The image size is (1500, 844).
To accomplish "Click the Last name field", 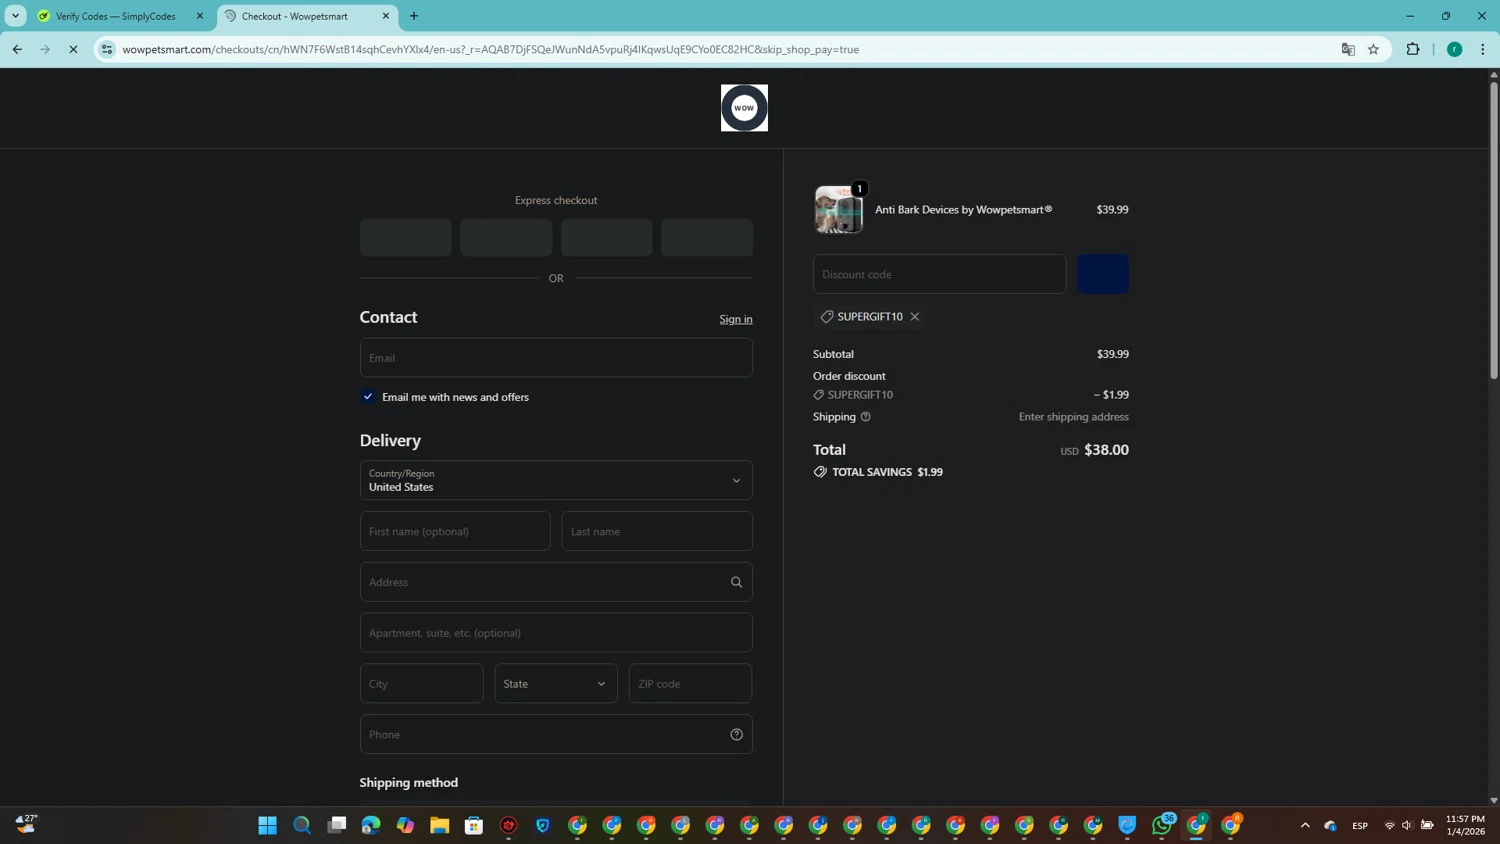I will pos(657,532).
